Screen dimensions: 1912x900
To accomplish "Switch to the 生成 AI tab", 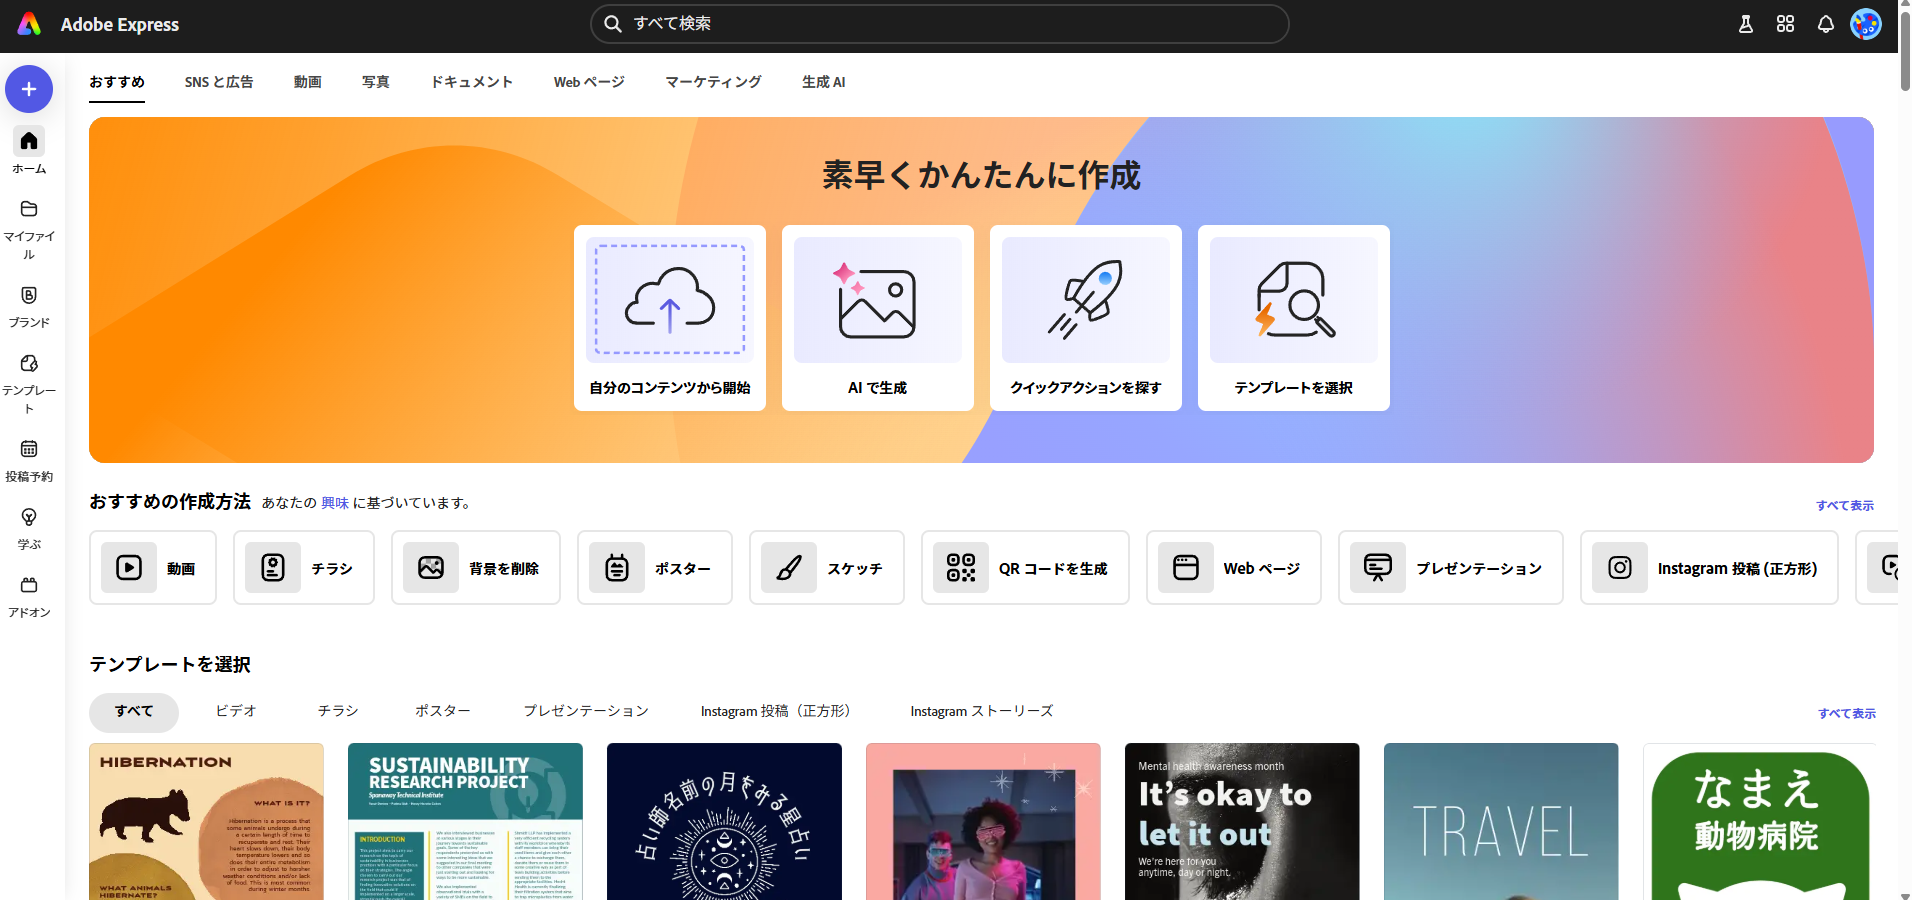I will tap(823, 82).
